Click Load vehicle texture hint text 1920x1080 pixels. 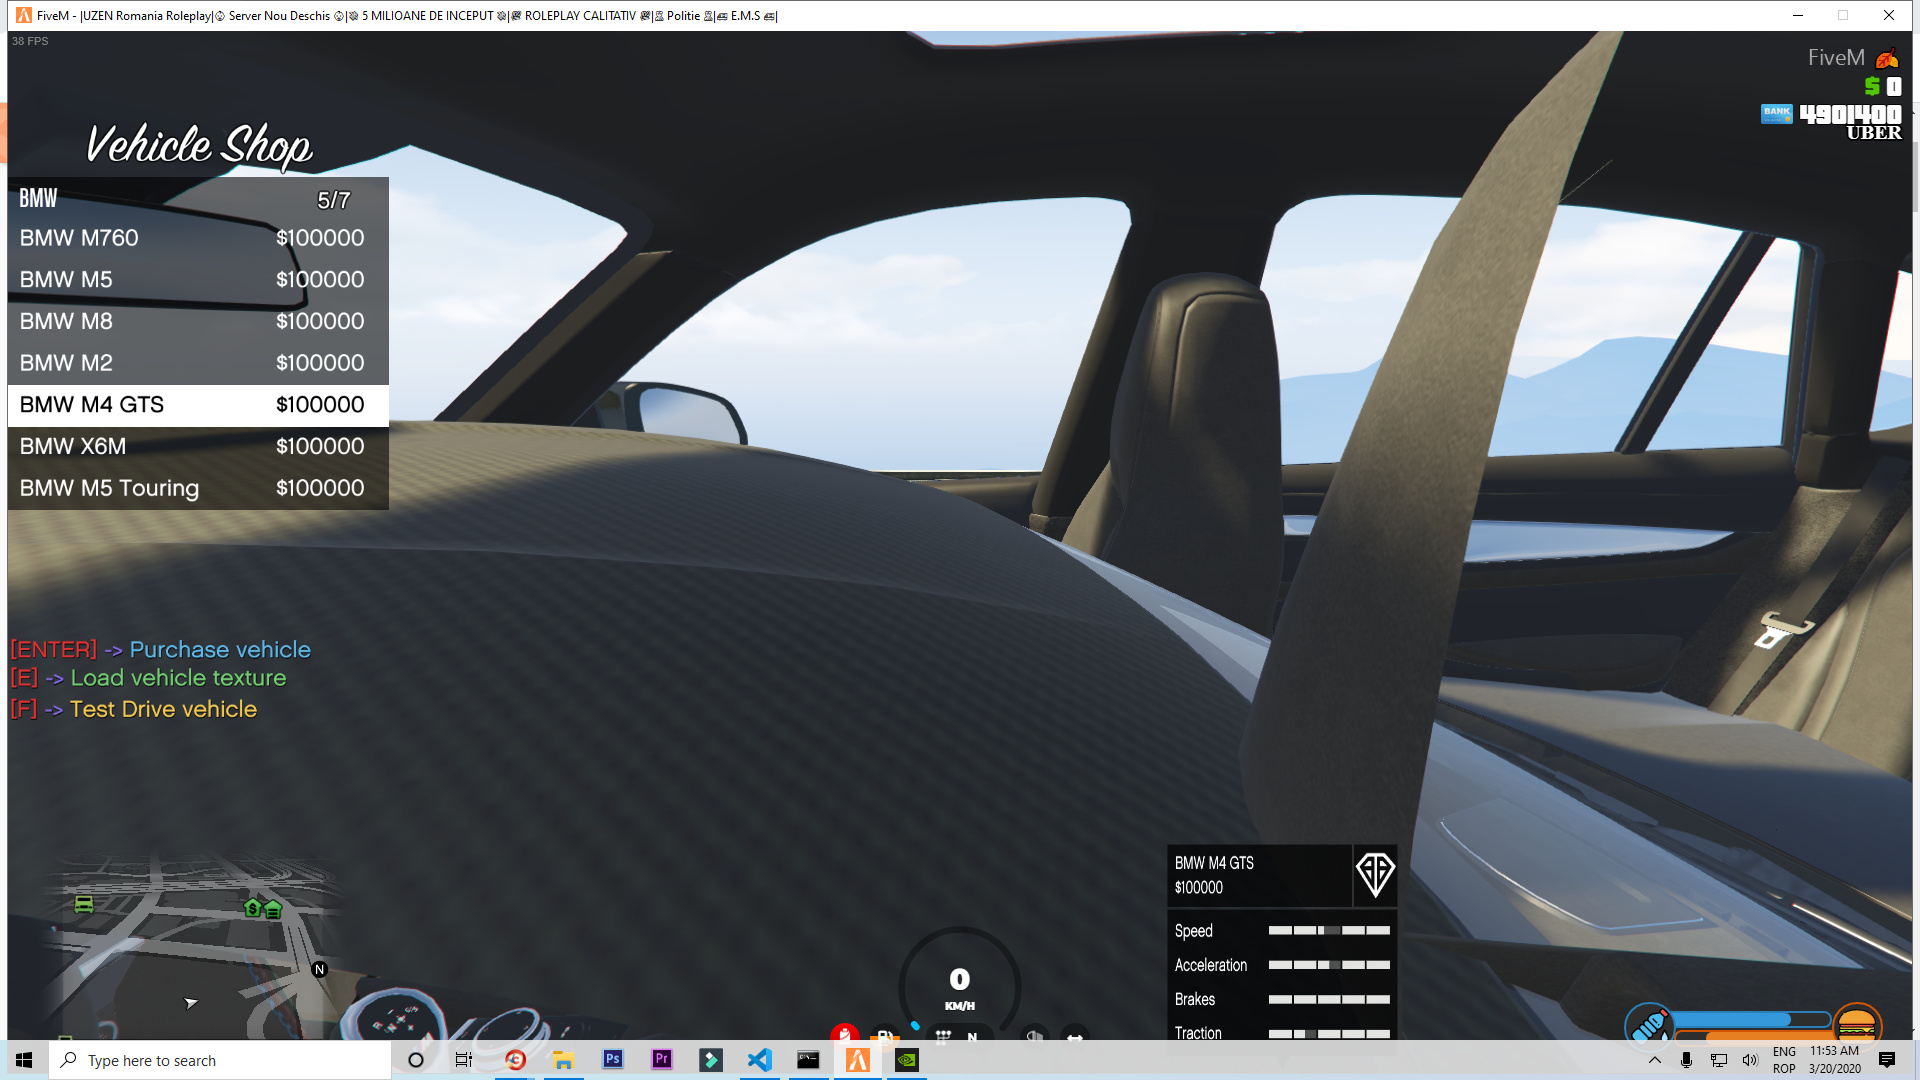178,678
